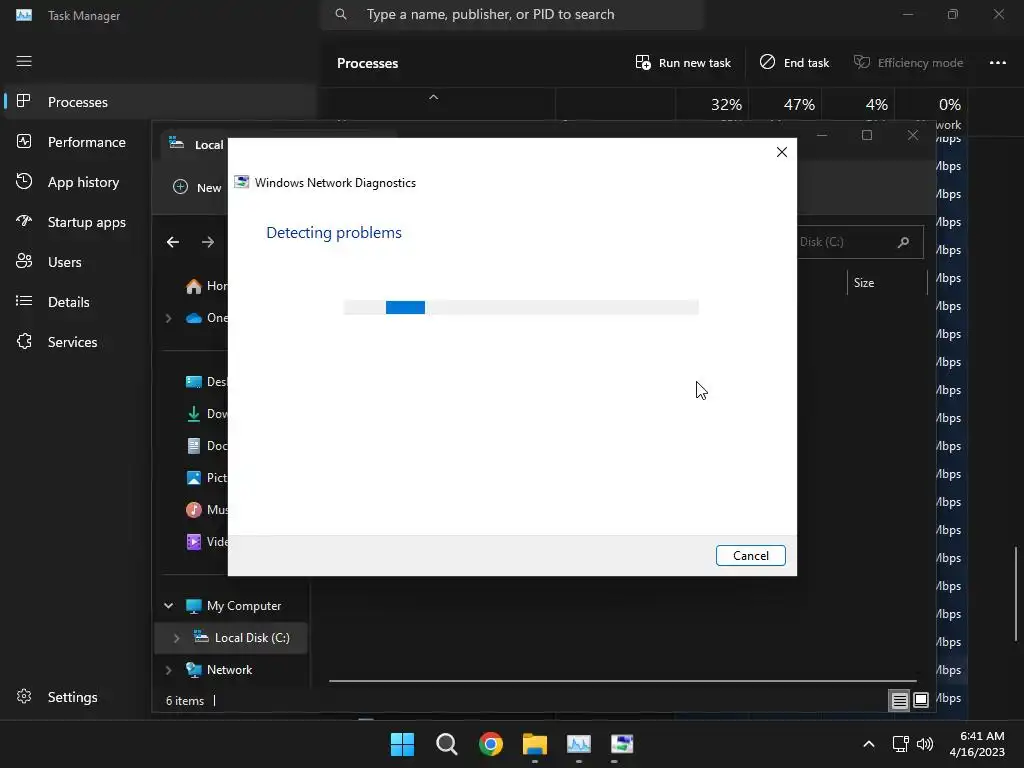This screenshot has height=768, width=1024.
Task: Open the Pictures folder in the Explorer sidebar
Action: pyautogui.click(x=206, y=478)
